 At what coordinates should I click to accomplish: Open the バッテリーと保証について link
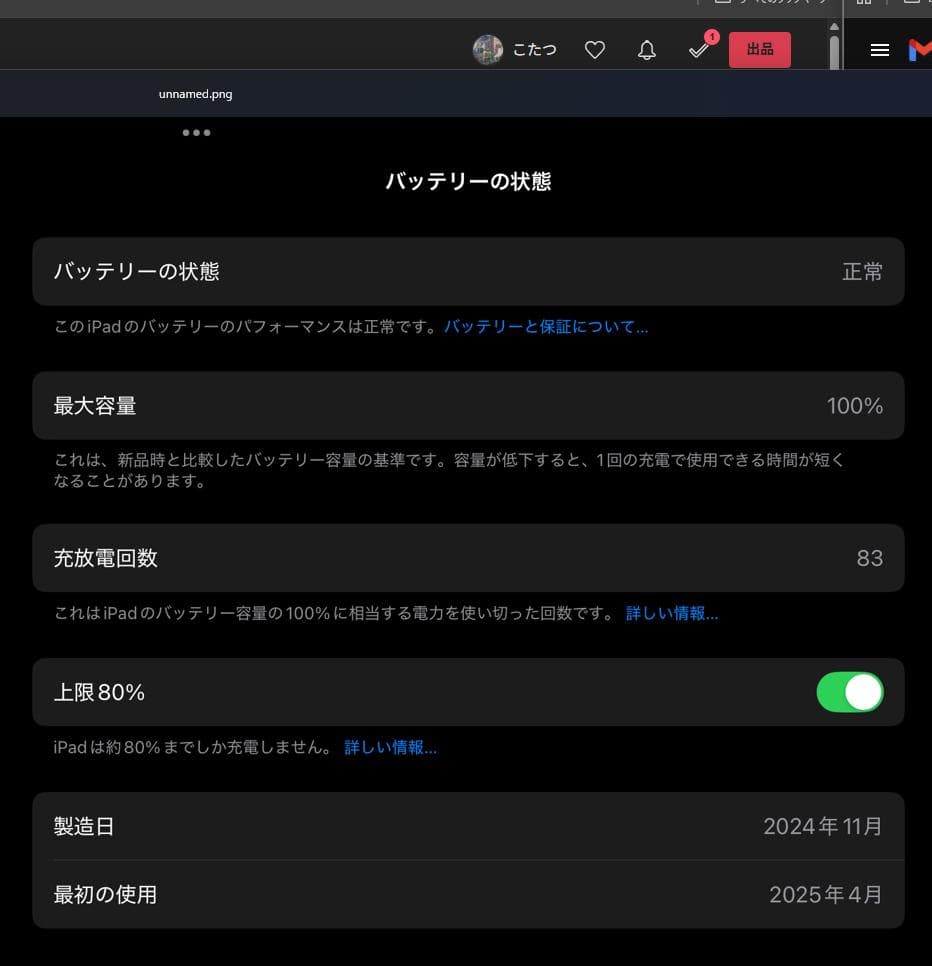(547, 326)
